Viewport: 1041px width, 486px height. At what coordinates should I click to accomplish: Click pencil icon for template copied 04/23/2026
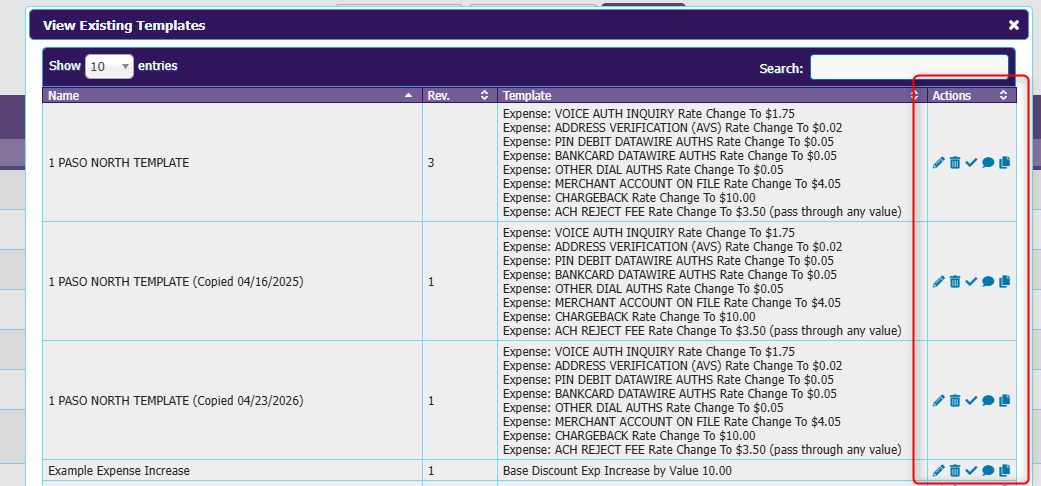pyautogui.click(x=938, y=400)
